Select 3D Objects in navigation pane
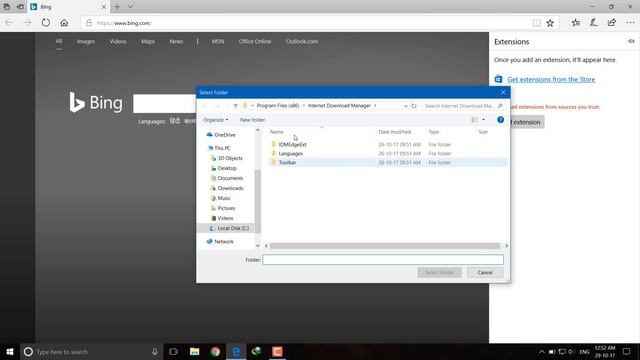Image resolution: width=640 pixels, height=360 pixels. click(230, 158)
